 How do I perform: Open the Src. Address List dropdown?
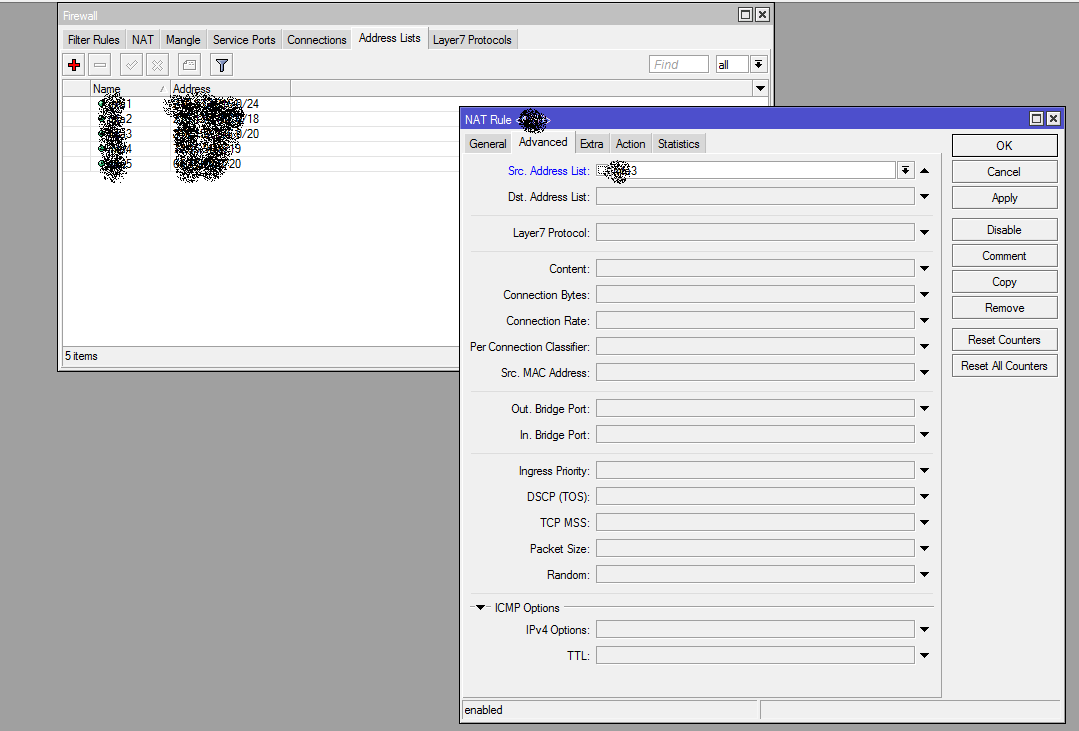tap(905, 171)
